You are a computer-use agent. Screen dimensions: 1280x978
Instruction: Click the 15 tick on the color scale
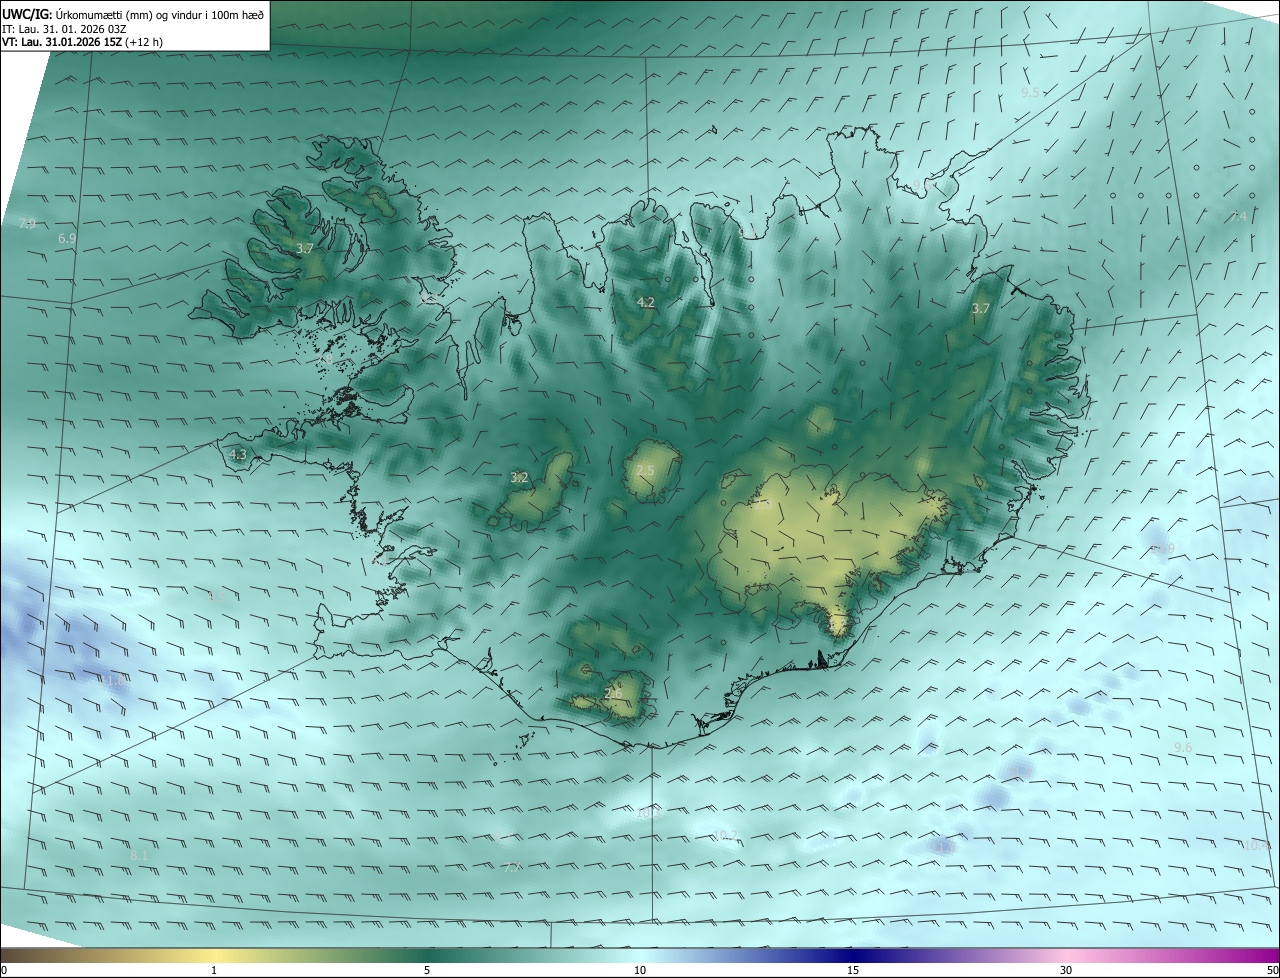pos(853,970)
